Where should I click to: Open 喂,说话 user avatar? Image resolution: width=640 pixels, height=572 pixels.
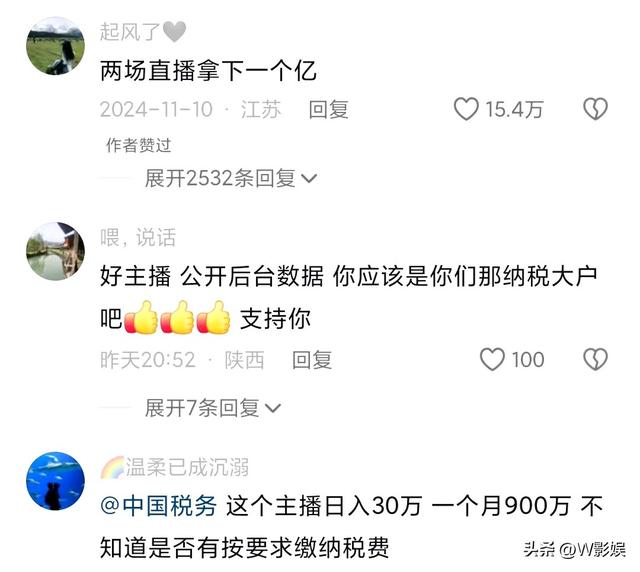(56, 251)
